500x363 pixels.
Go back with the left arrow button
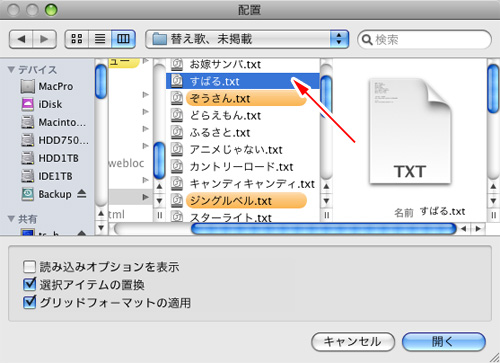[x=21, y=39]
